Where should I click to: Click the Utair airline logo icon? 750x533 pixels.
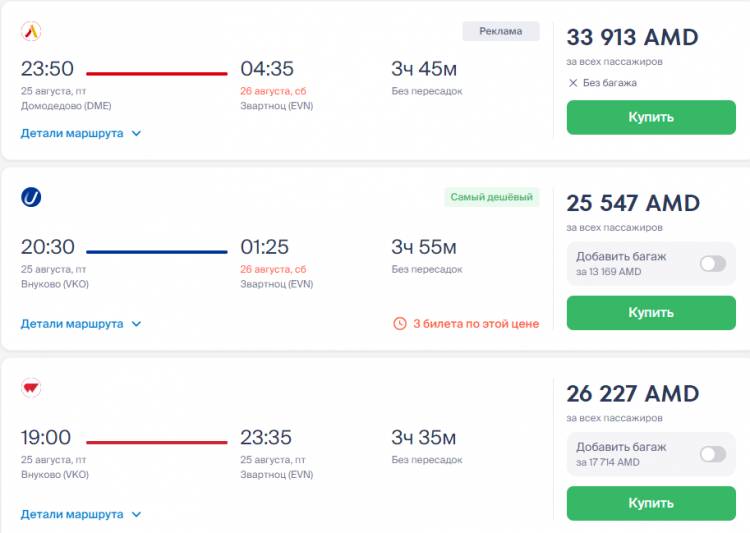click(31, 197)
